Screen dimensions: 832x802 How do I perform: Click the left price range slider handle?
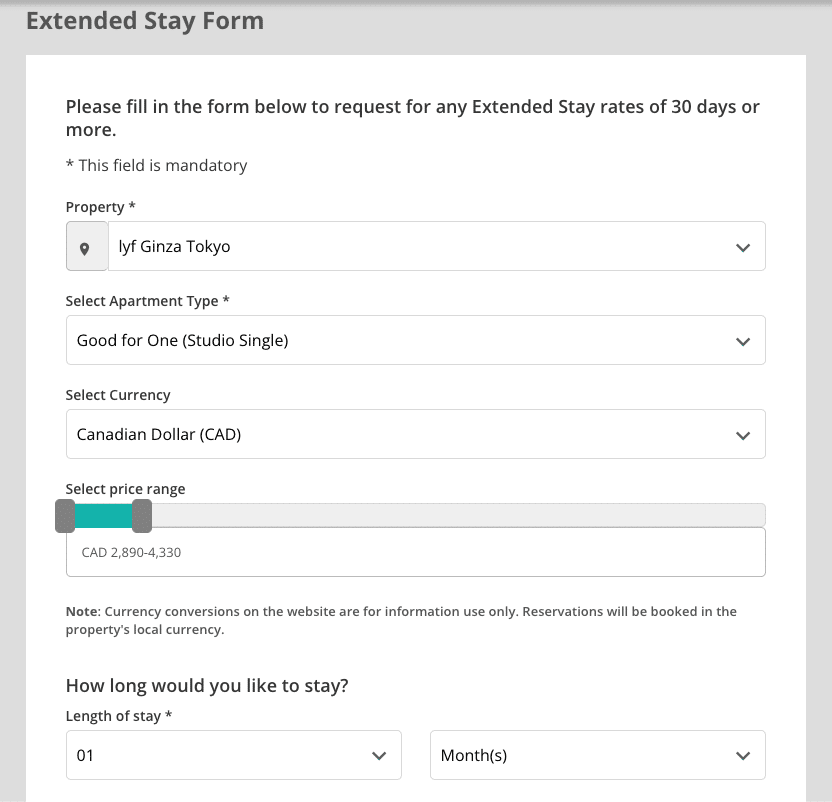65,516
